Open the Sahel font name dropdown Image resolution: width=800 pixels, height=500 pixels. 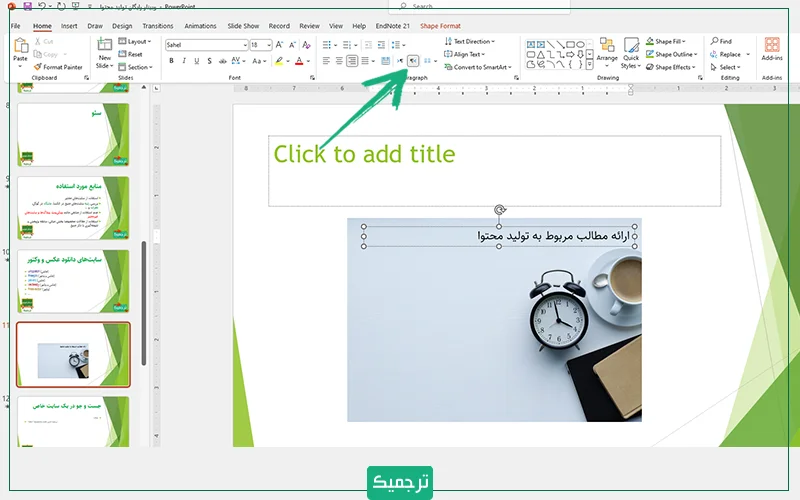(x=245, y=45)
